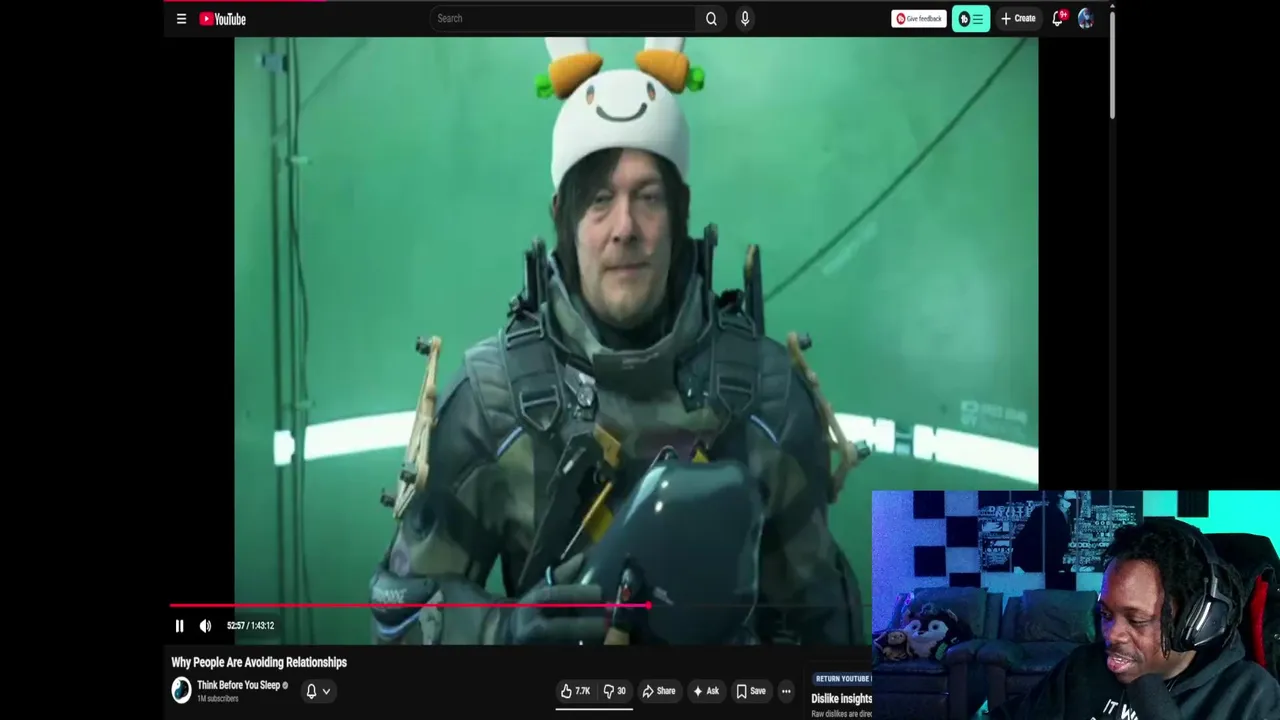This screenshot has height=720, width=1280.
Task: Seek using the red video progress bar
Action: [x=409, y=605]
